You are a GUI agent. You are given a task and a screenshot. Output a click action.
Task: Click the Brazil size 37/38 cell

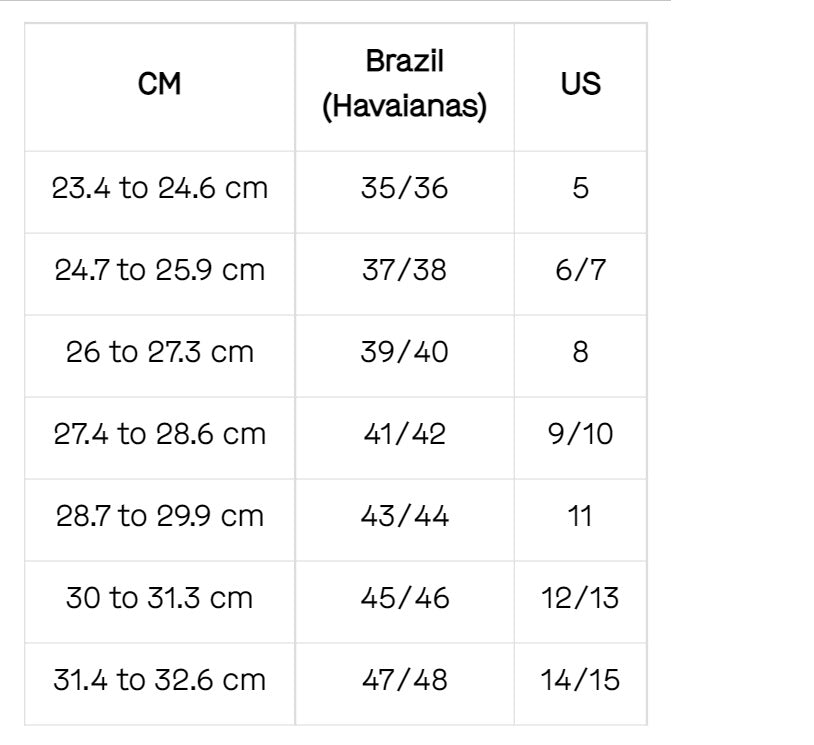(x=404, y=270)
